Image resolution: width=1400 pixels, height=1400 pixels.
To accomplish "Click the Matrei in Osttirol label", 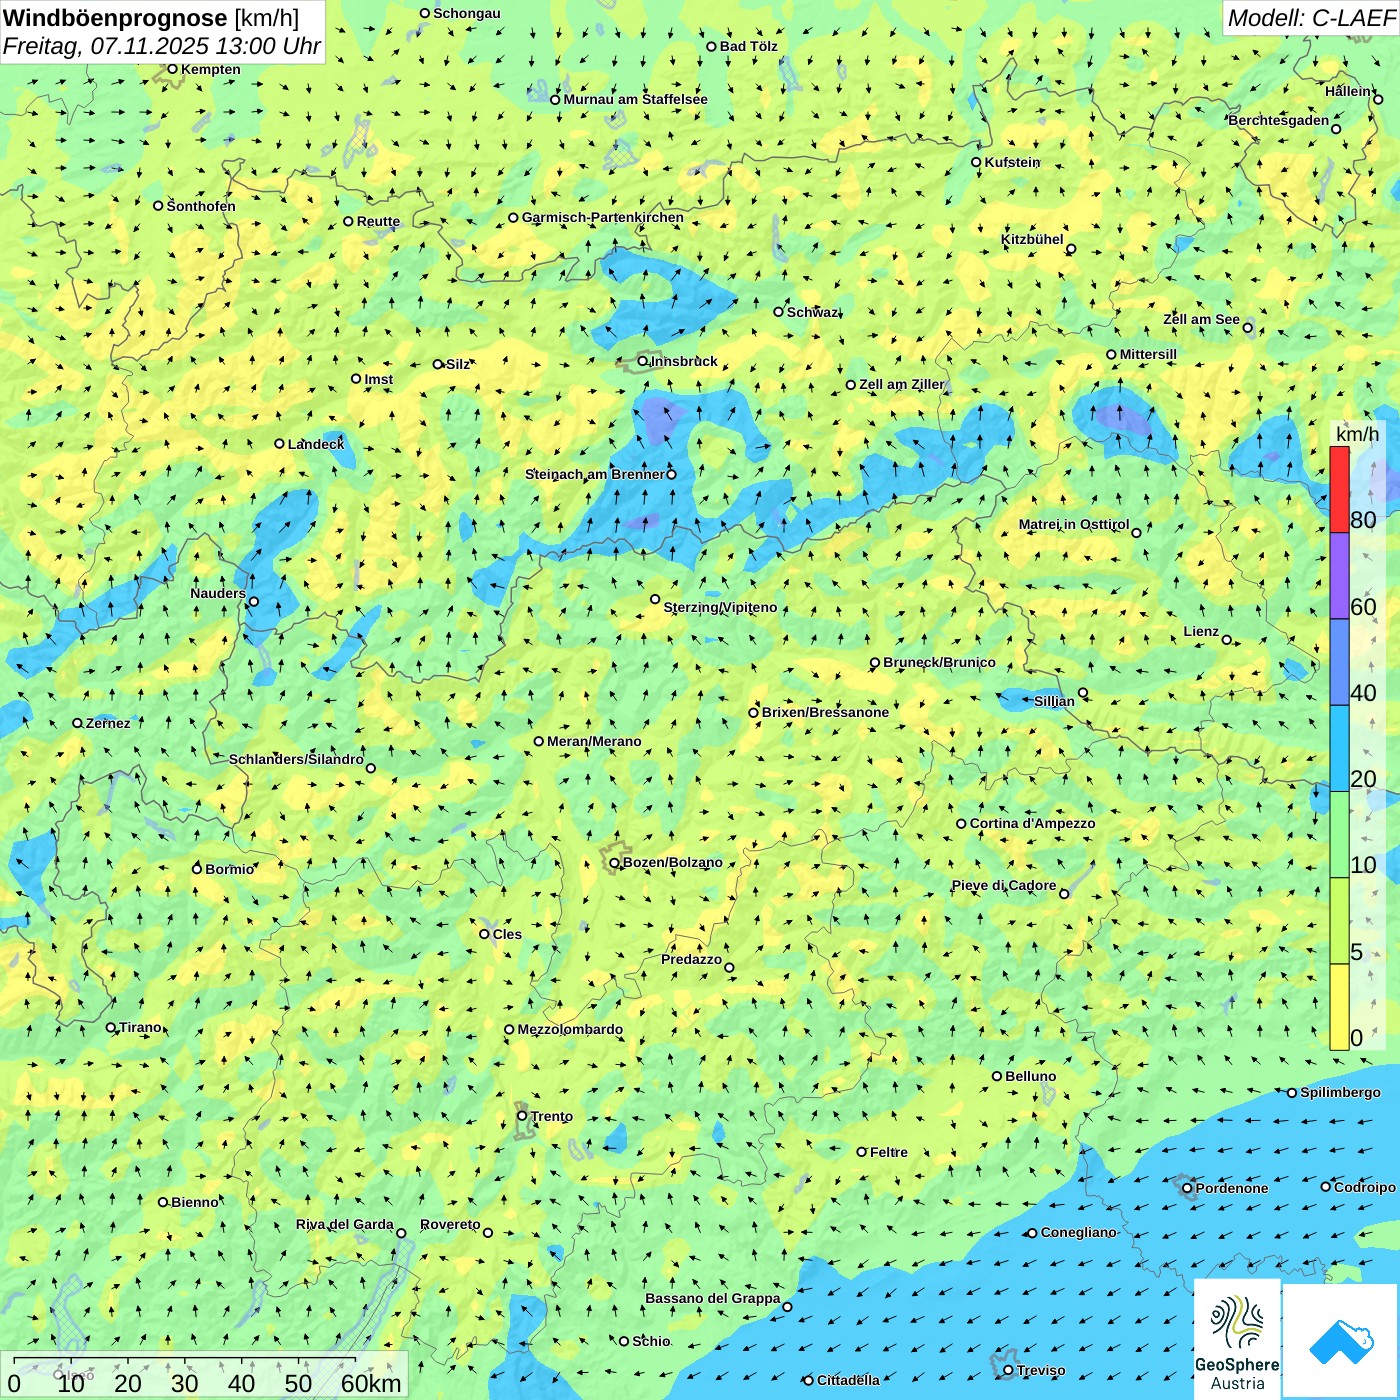I will click(x=1074, y=524).
